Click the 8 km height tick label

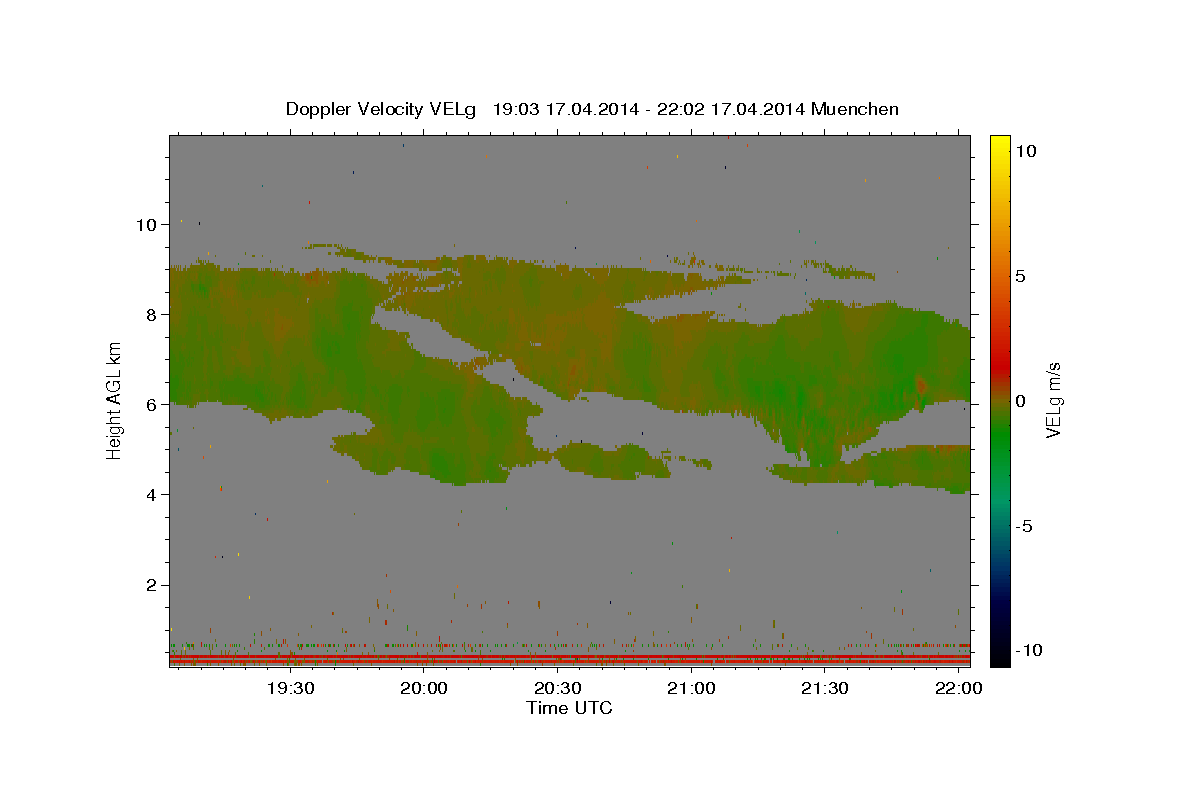pos(150,314)
